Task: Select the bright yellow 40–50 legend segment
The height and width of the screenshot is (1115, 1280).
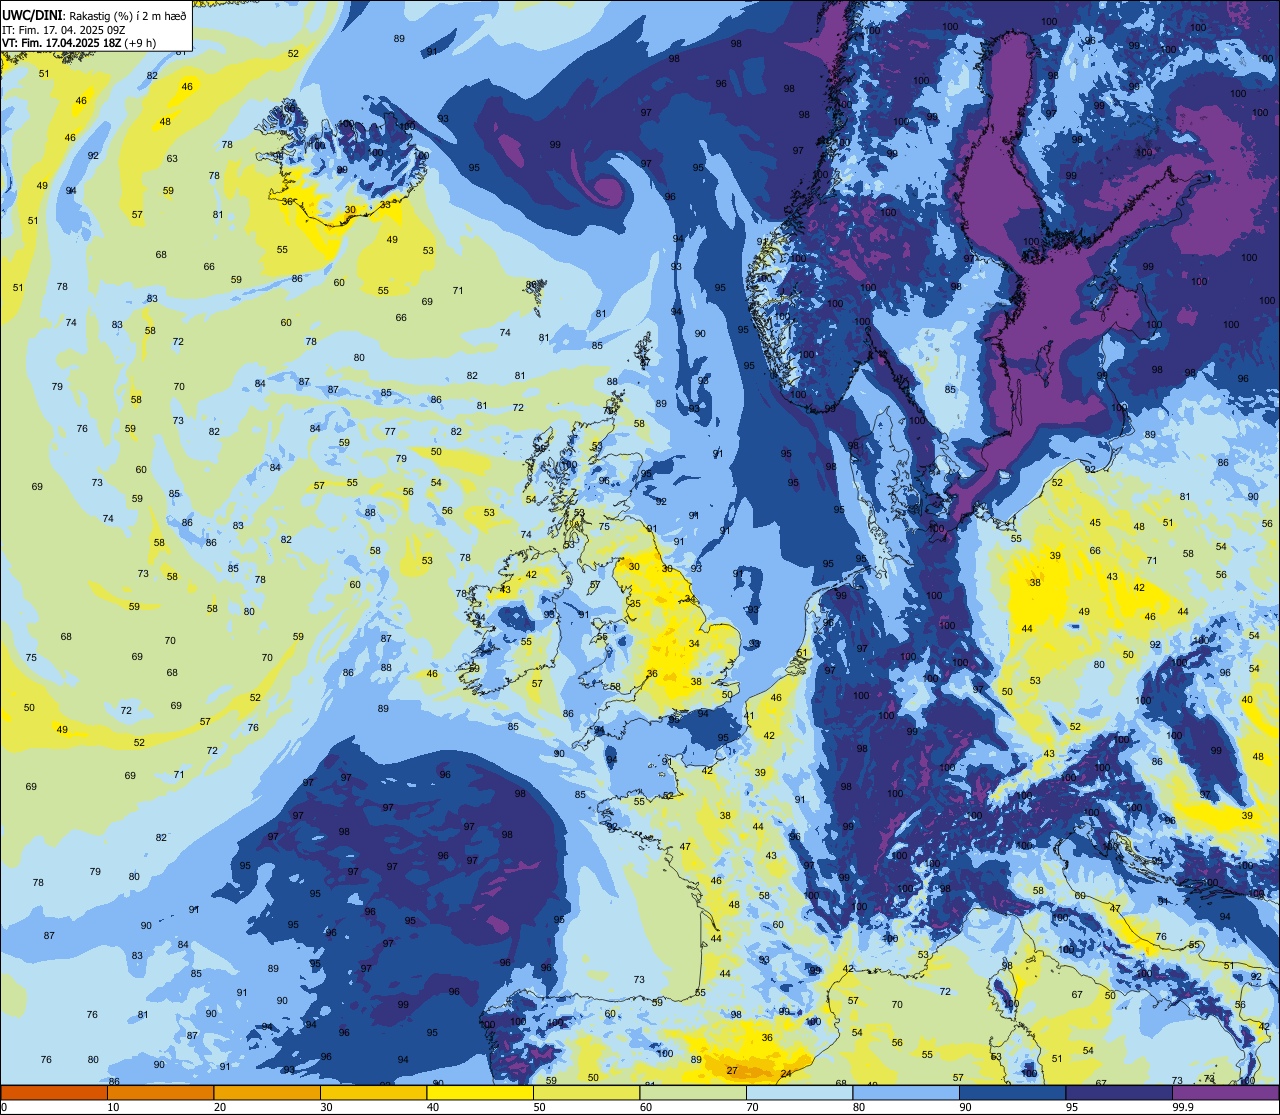Action: 480,1092
